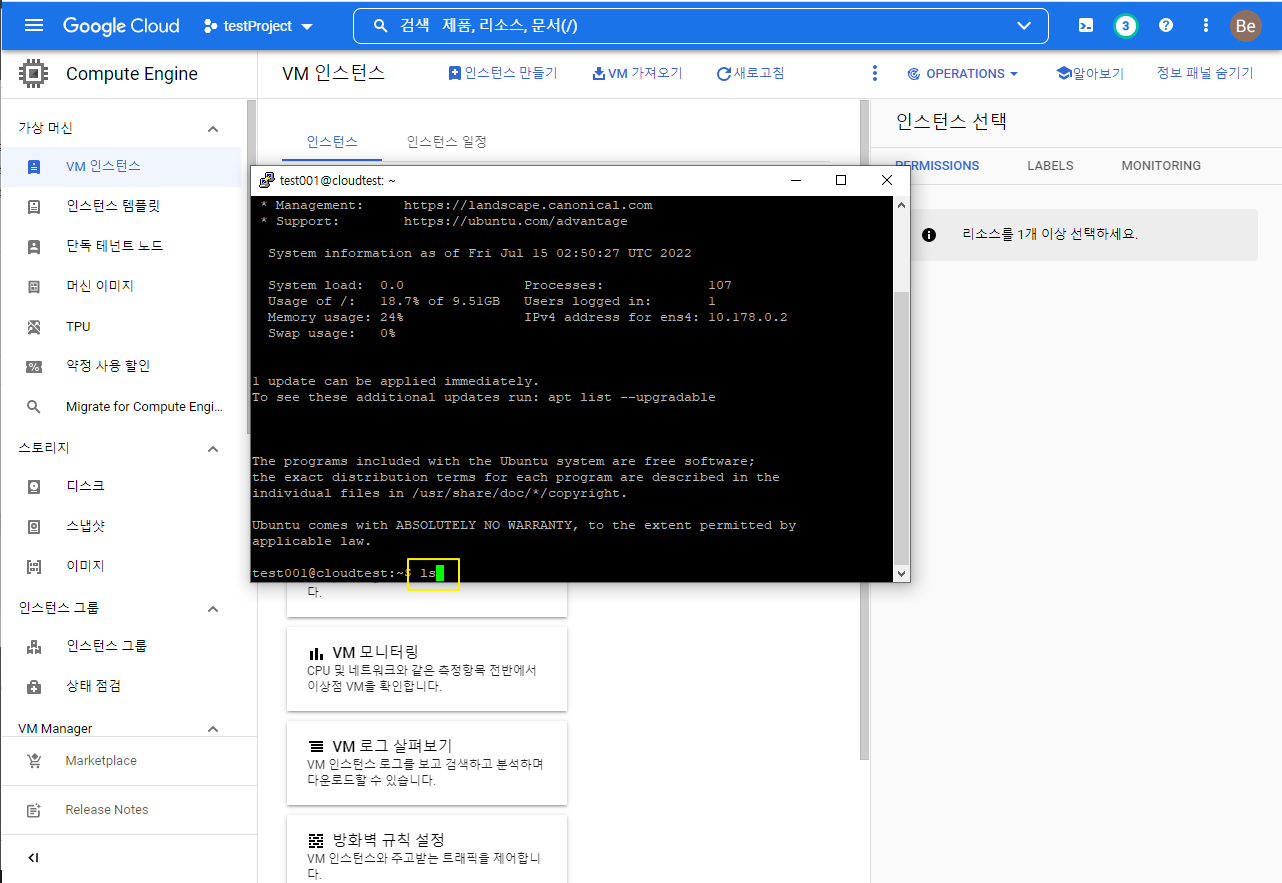Open 머신 이미지 in sidebar

point(121,286)
